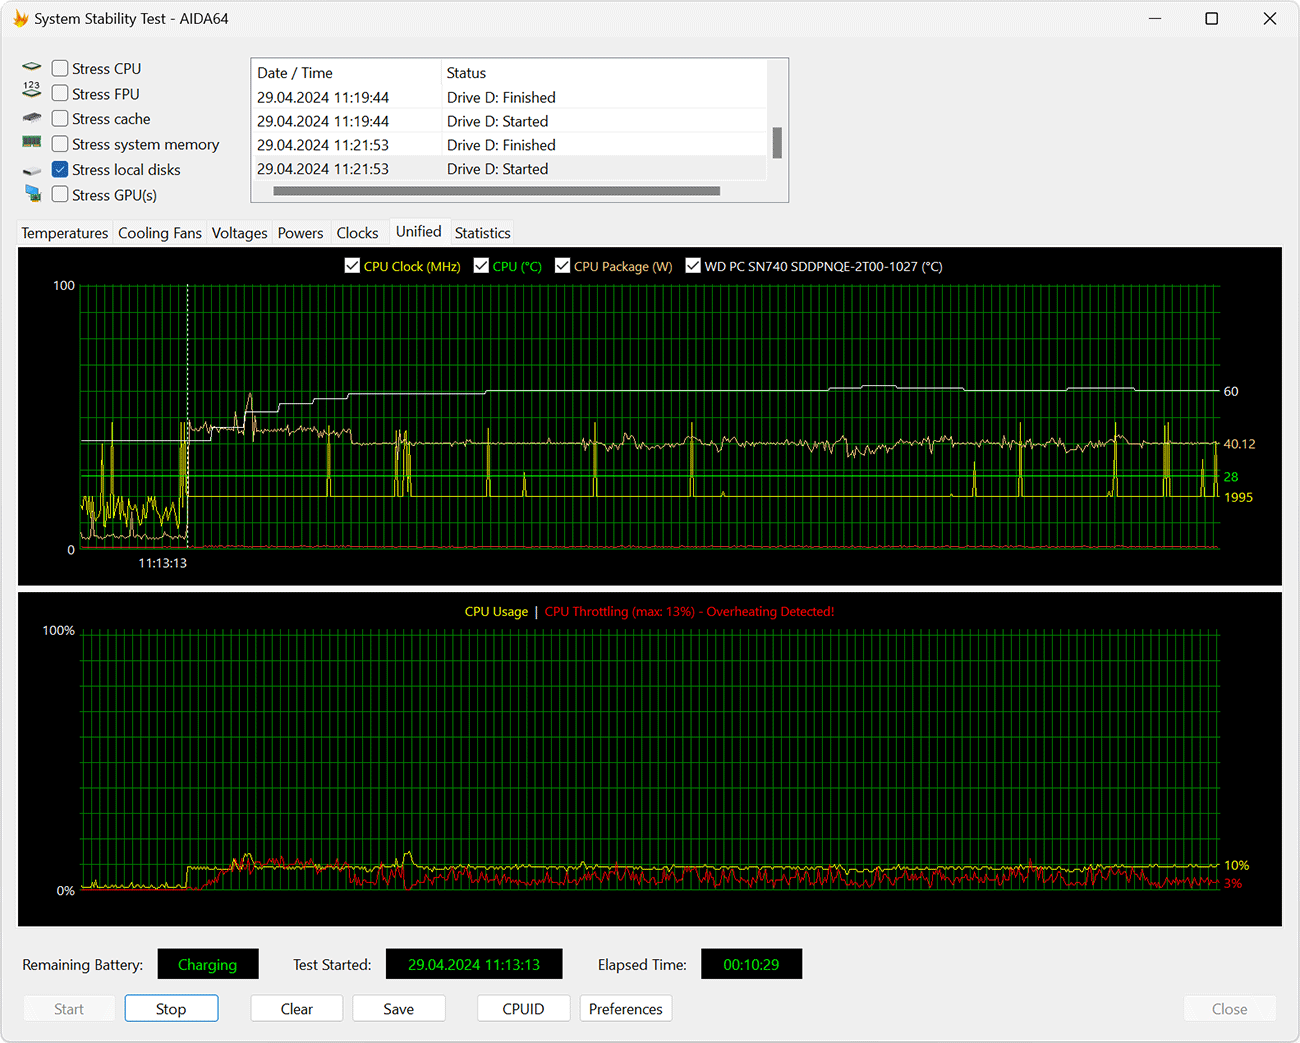Enable the Stress CPU checkbox
The height and width of the screenshot is (1043, 1300).
(61, 68)
